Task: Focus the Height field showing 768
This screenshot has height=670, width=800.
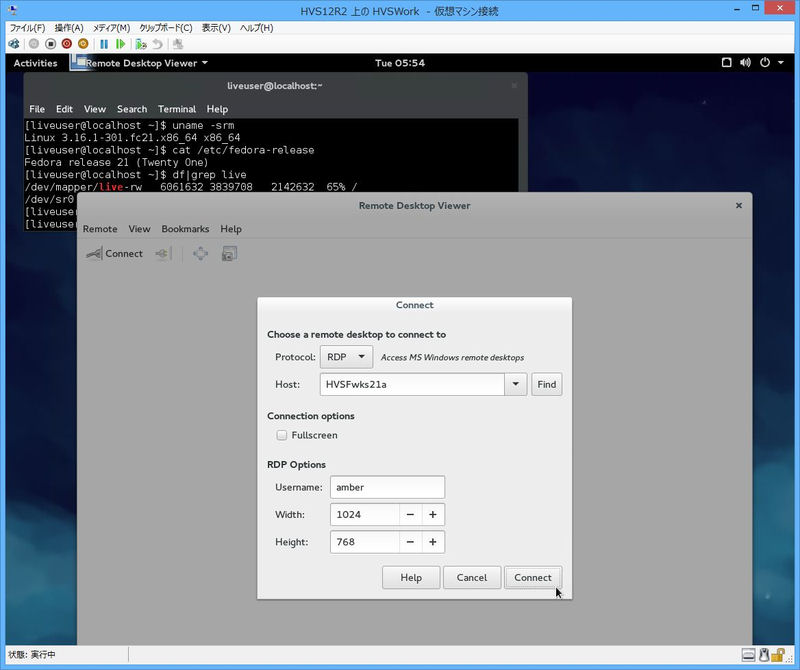Action: tap(365, 542)
